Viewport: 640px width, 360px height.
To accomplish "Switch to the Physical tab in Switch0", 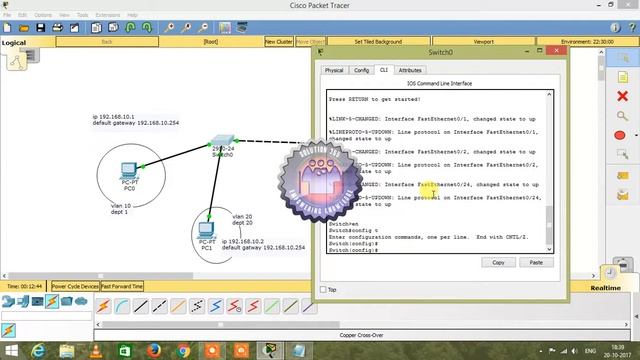I will tap(334, 70).
